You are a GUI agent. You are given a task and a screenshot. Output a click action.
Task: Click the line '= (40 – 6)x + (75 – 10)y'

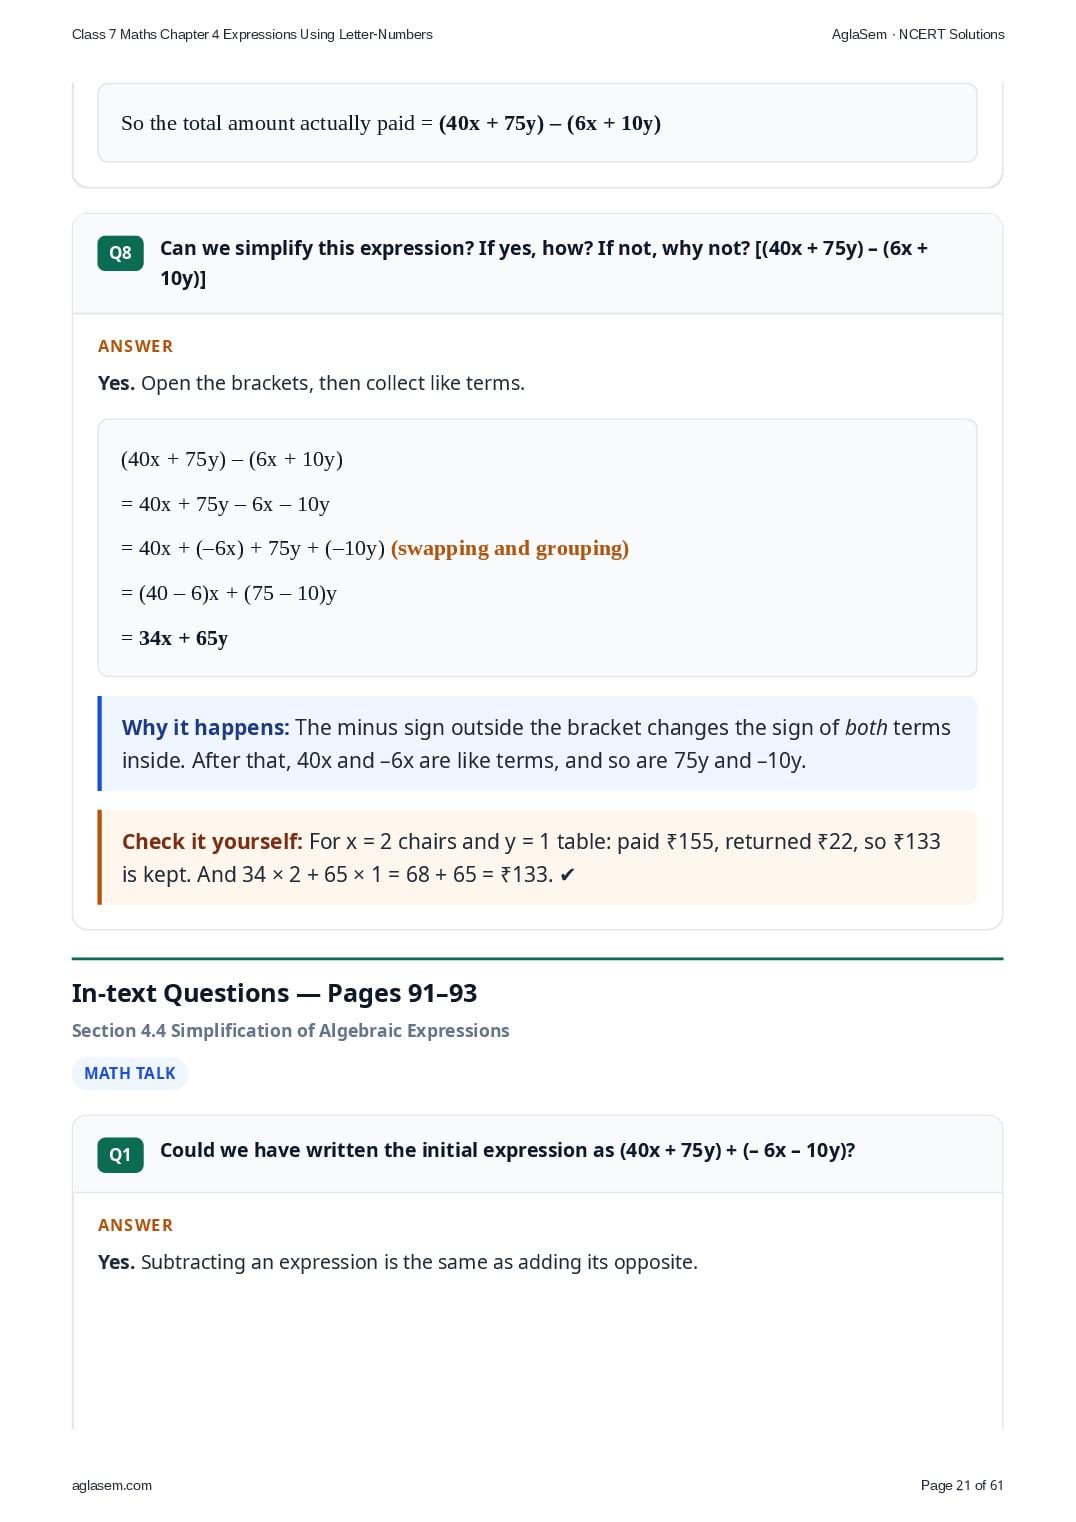[229, 593]
